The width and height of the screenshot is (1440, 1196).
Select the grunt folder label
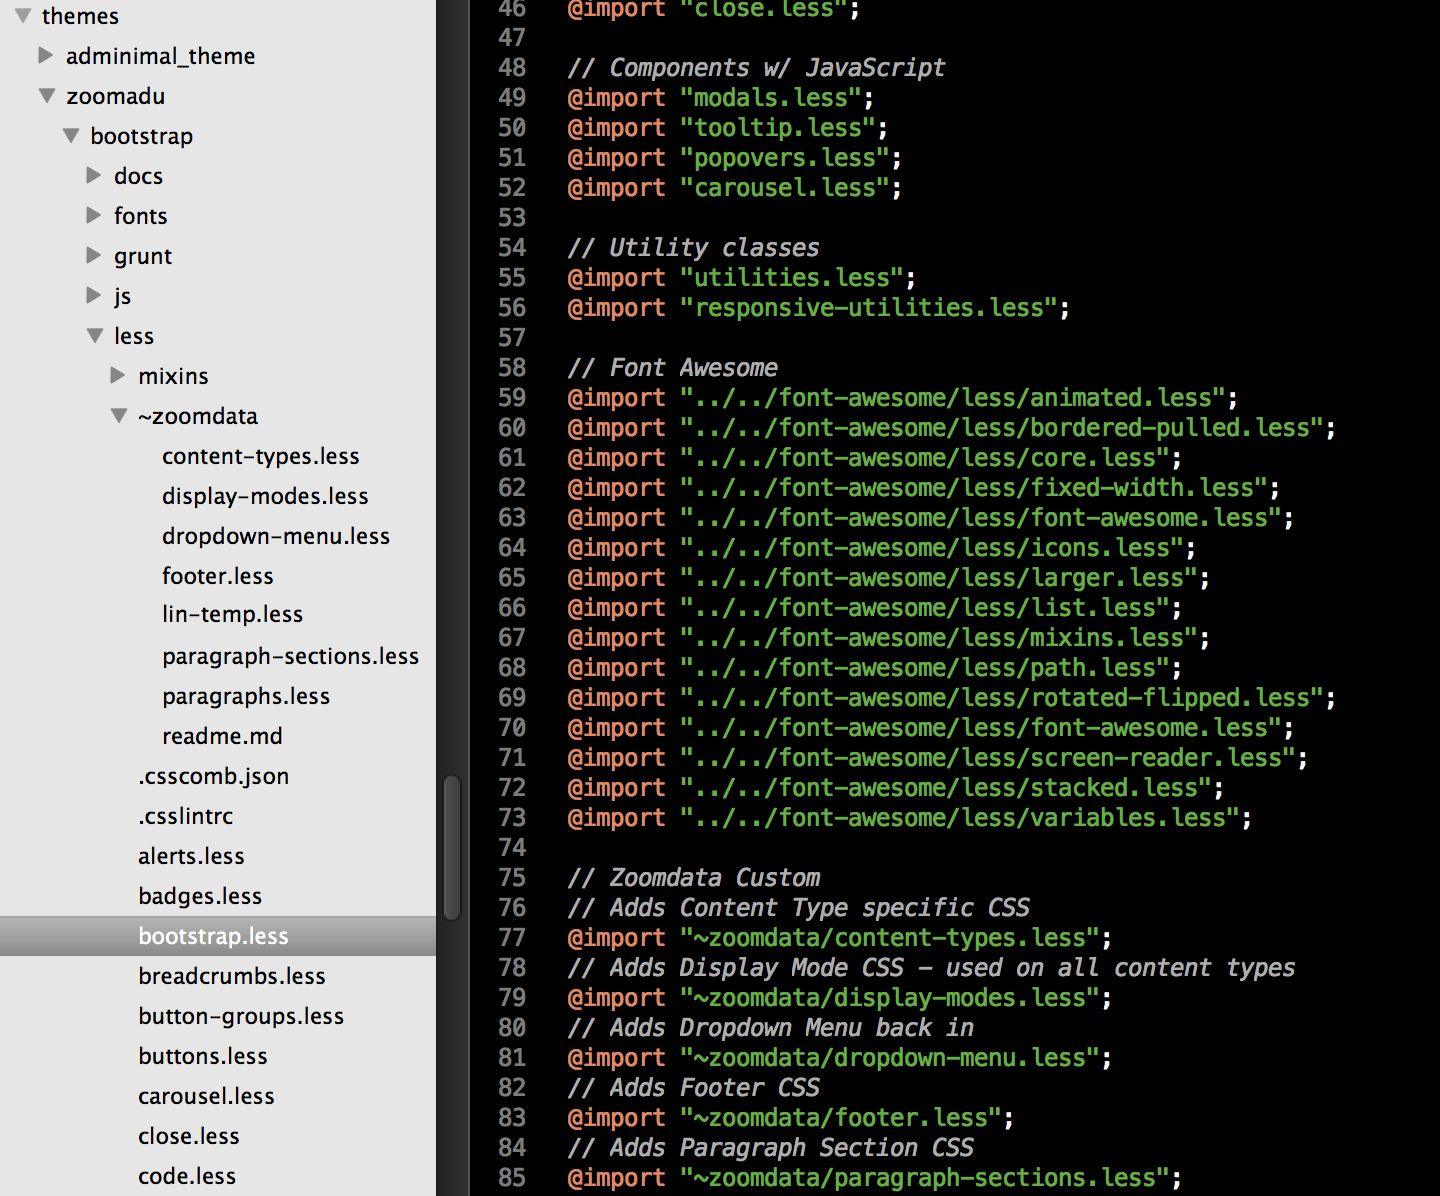(143, 256)
